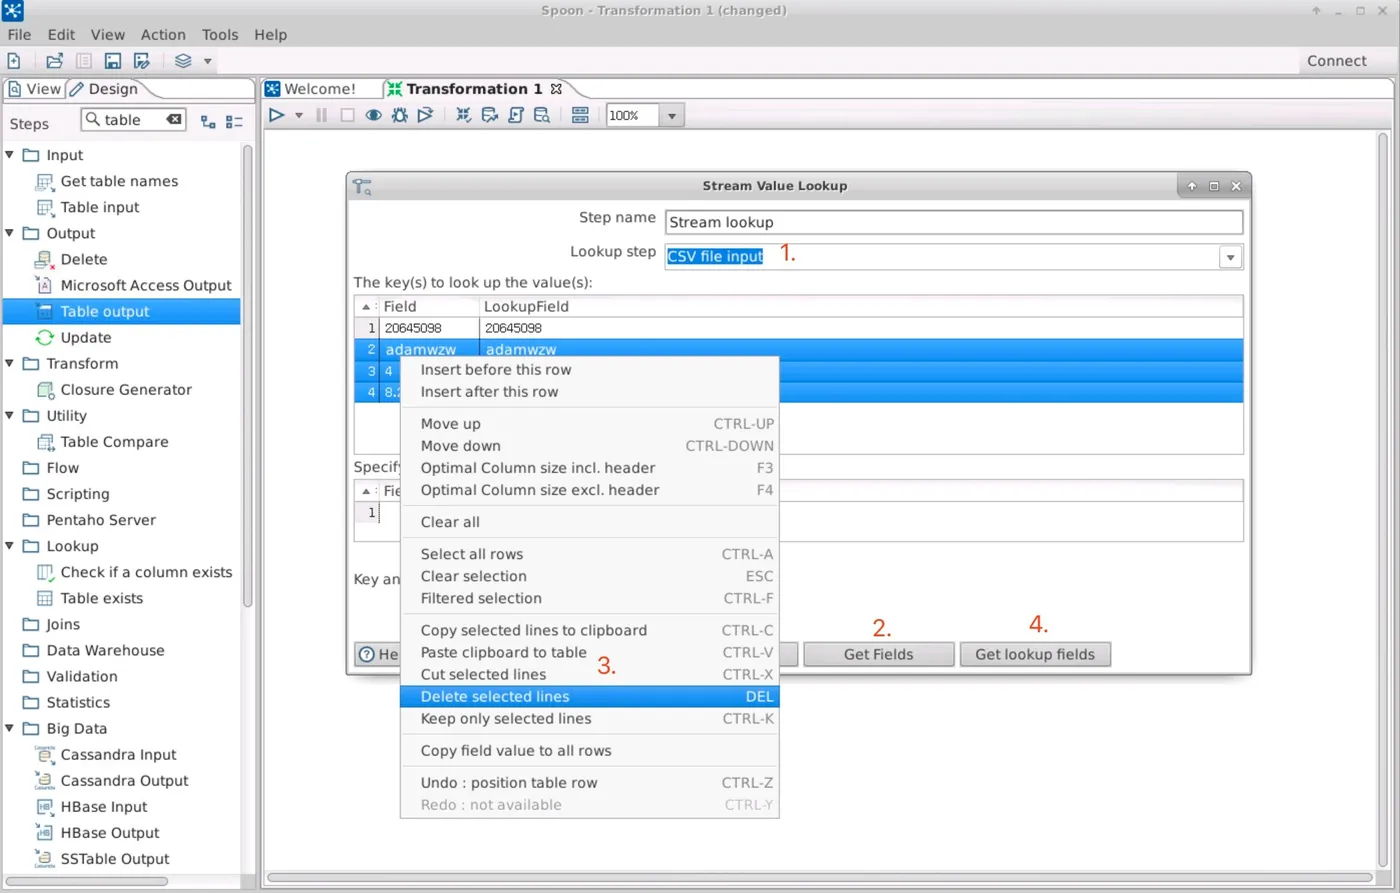The width and height of the screenshot is (1400, 893).
Task: Click the Get lookup fields button
Action: pyautogui.click(x=1035, y=655)
